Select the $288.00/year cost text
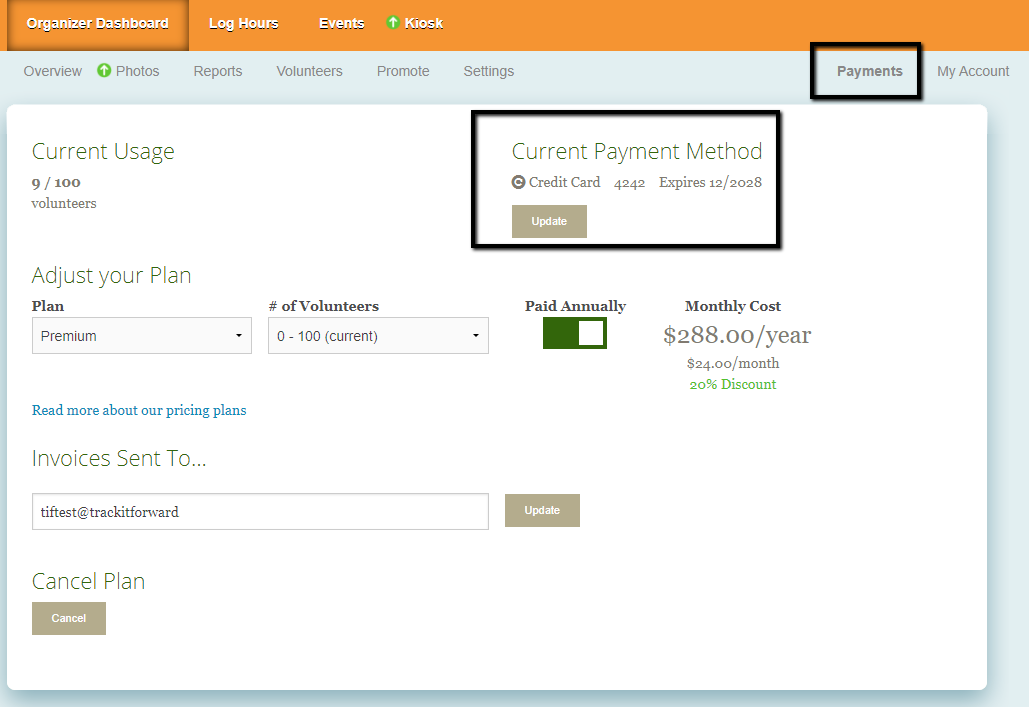The height and width of the screenshot is (707, 1029). tap(737, 335)
